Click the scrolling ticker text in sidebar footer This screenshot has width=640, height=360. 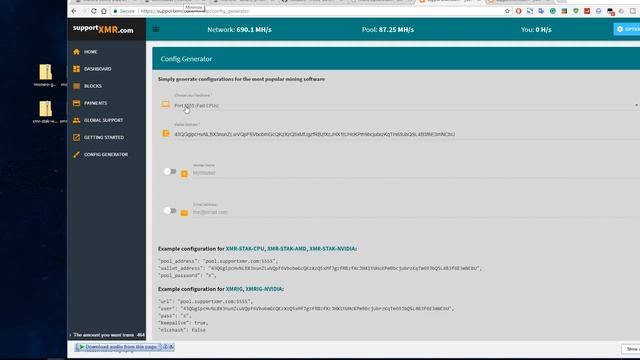(107, 335)
